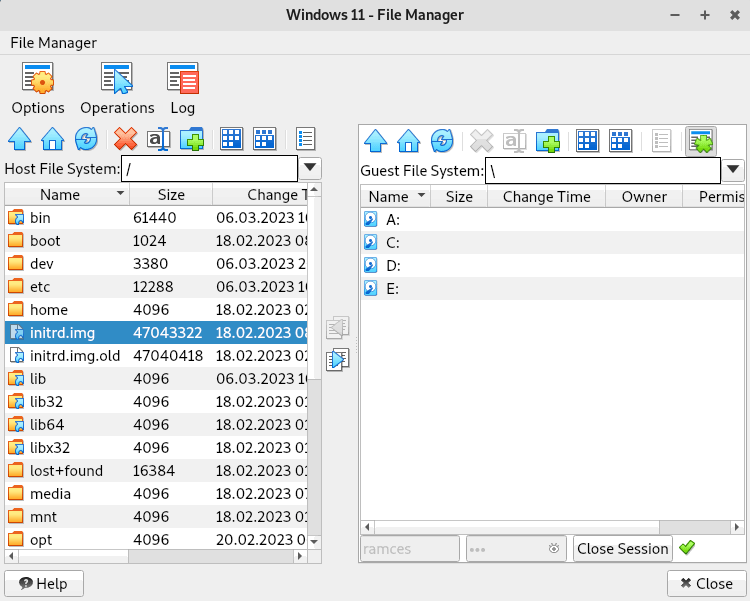Viewport: 750px width, 601px height.
Task: Click the ramces username field
Action: 409,548
